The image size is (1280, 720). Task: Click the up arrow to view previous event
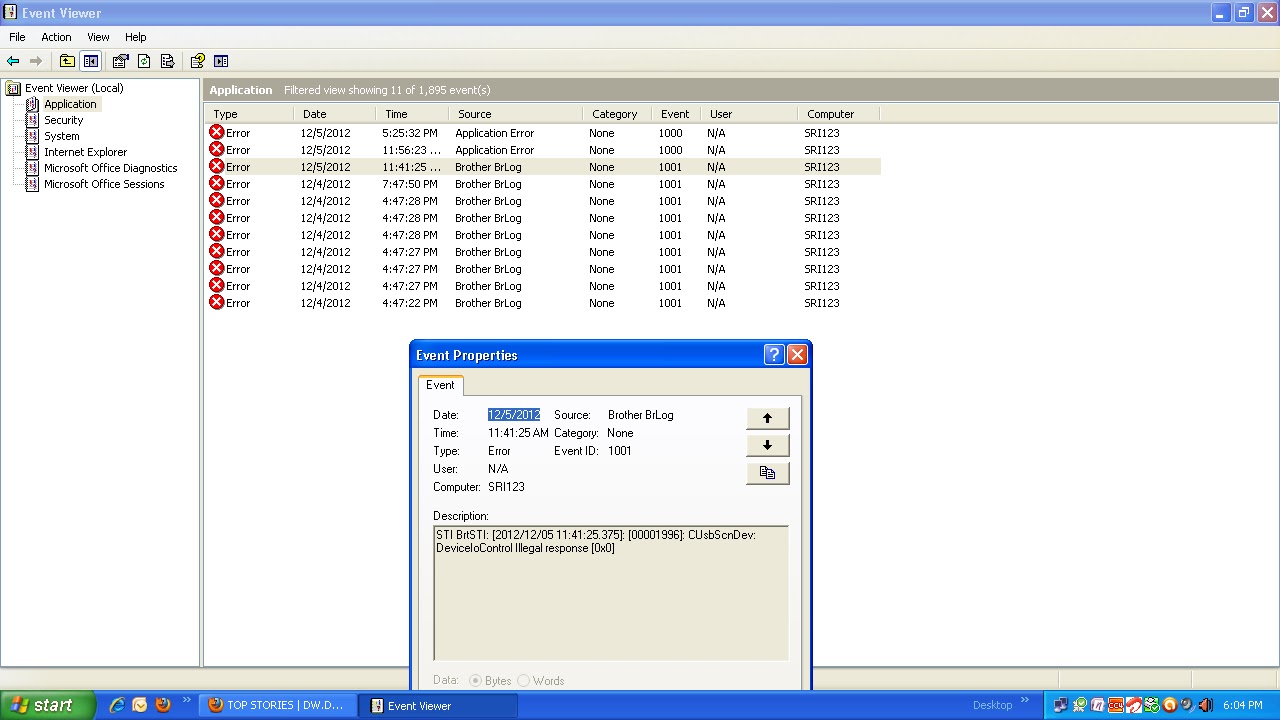767,417
